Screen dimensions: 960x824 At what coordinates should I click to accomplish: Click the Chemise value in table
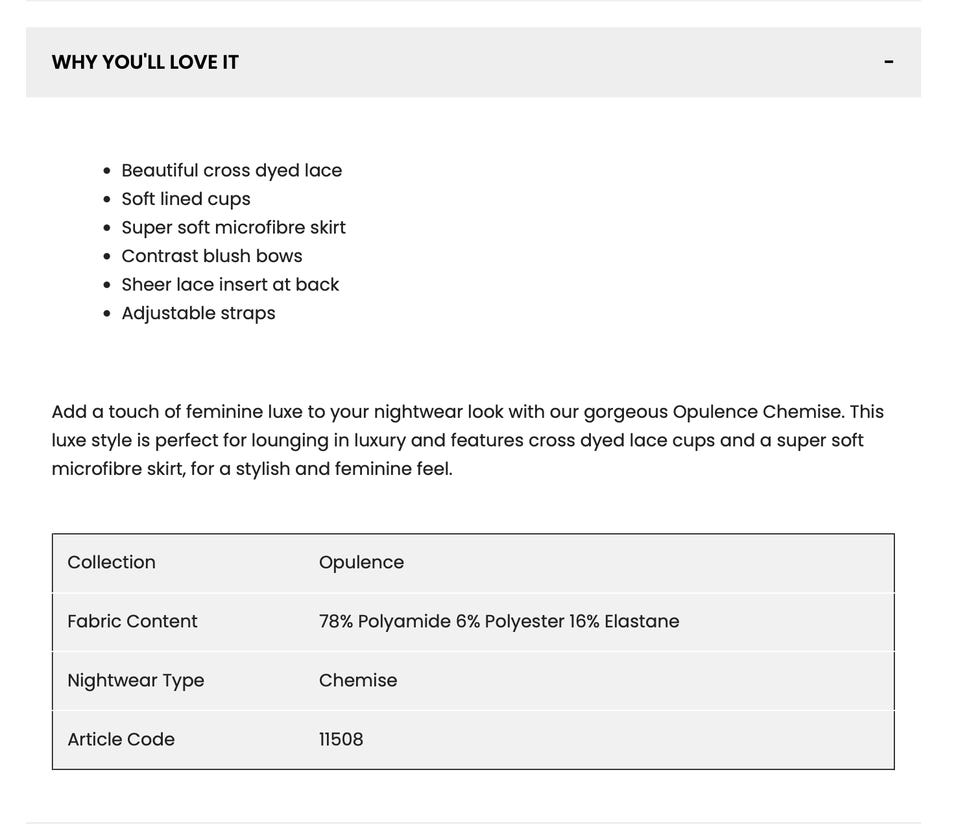[358, 680]
